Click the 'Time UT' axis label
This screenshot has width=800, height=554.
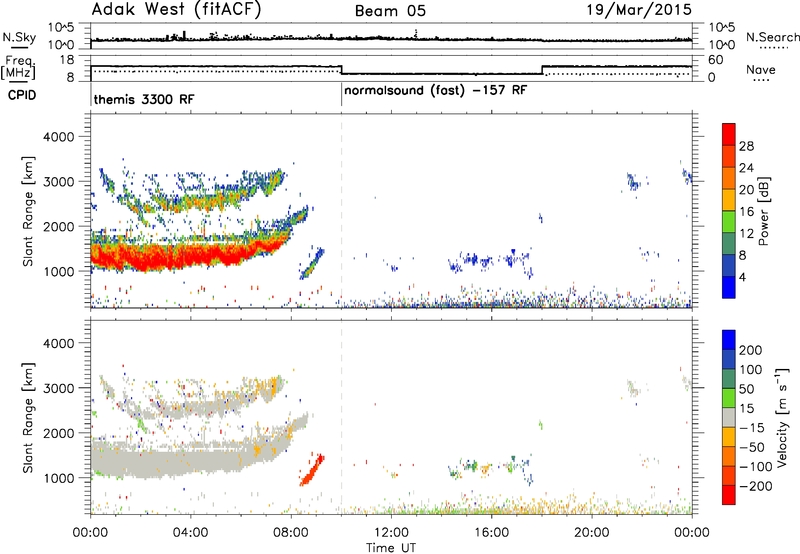click(x=391, y=548)
